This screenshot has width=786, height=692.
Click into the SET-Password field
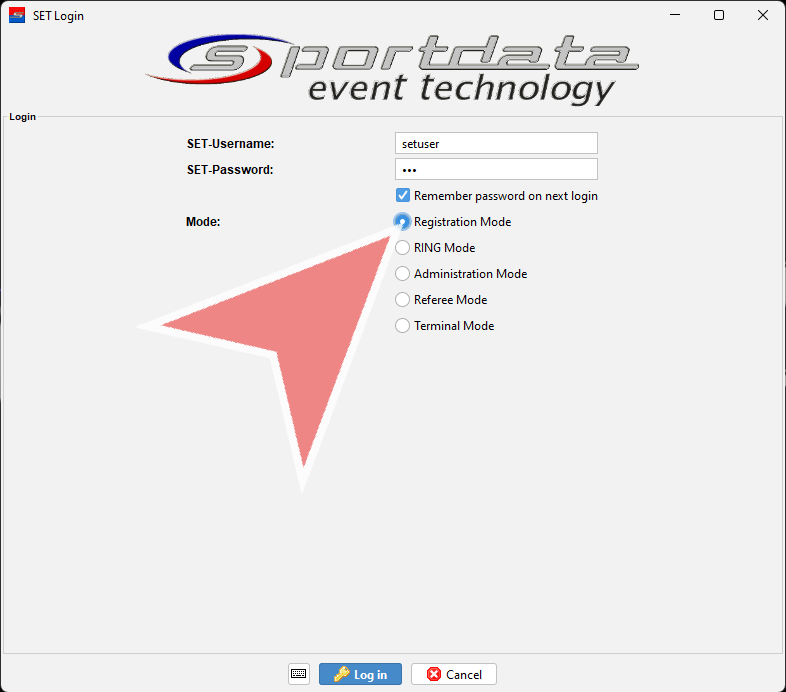pyautogui.click(x=496, y=170)
